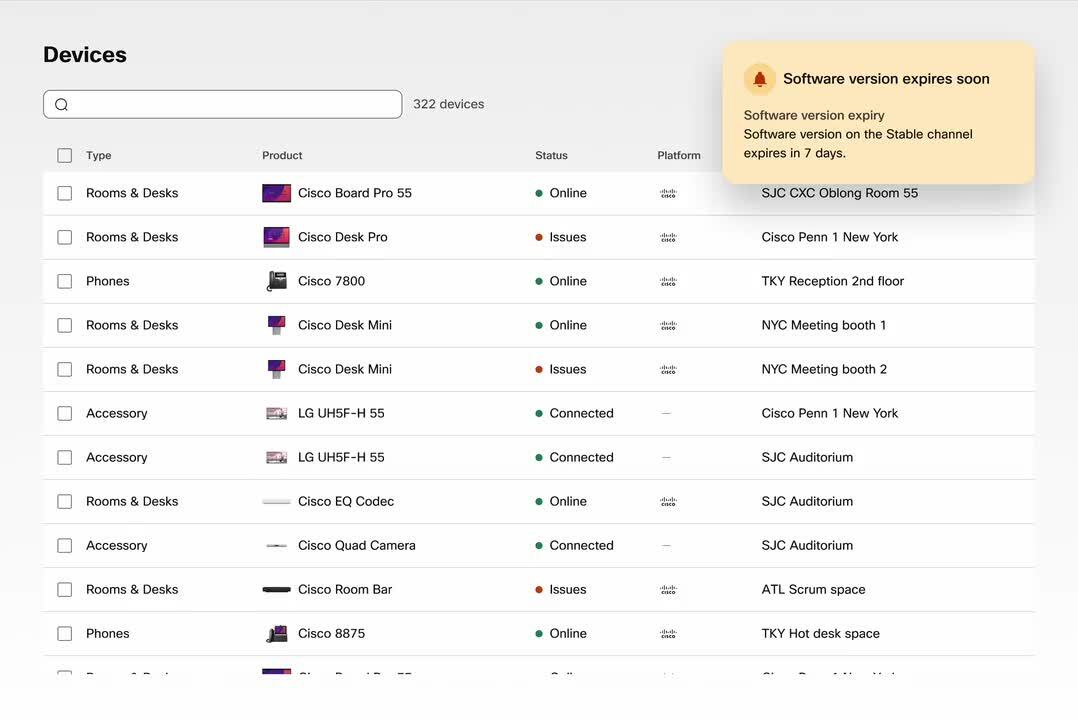Image resolution: width=1078 pixels, height=720 pixels.
Task: Check the box for the Cisco Board Pro 55 row
Action: pos(65,193)
